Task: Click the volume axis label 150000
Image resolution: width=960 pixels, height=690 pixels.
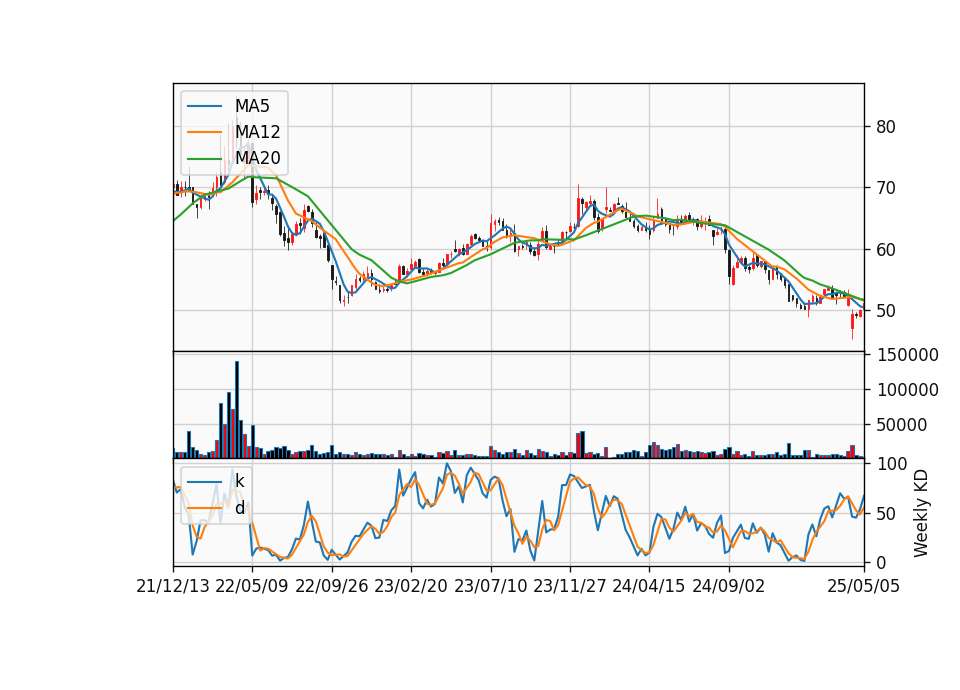Action: click(908, 355)
